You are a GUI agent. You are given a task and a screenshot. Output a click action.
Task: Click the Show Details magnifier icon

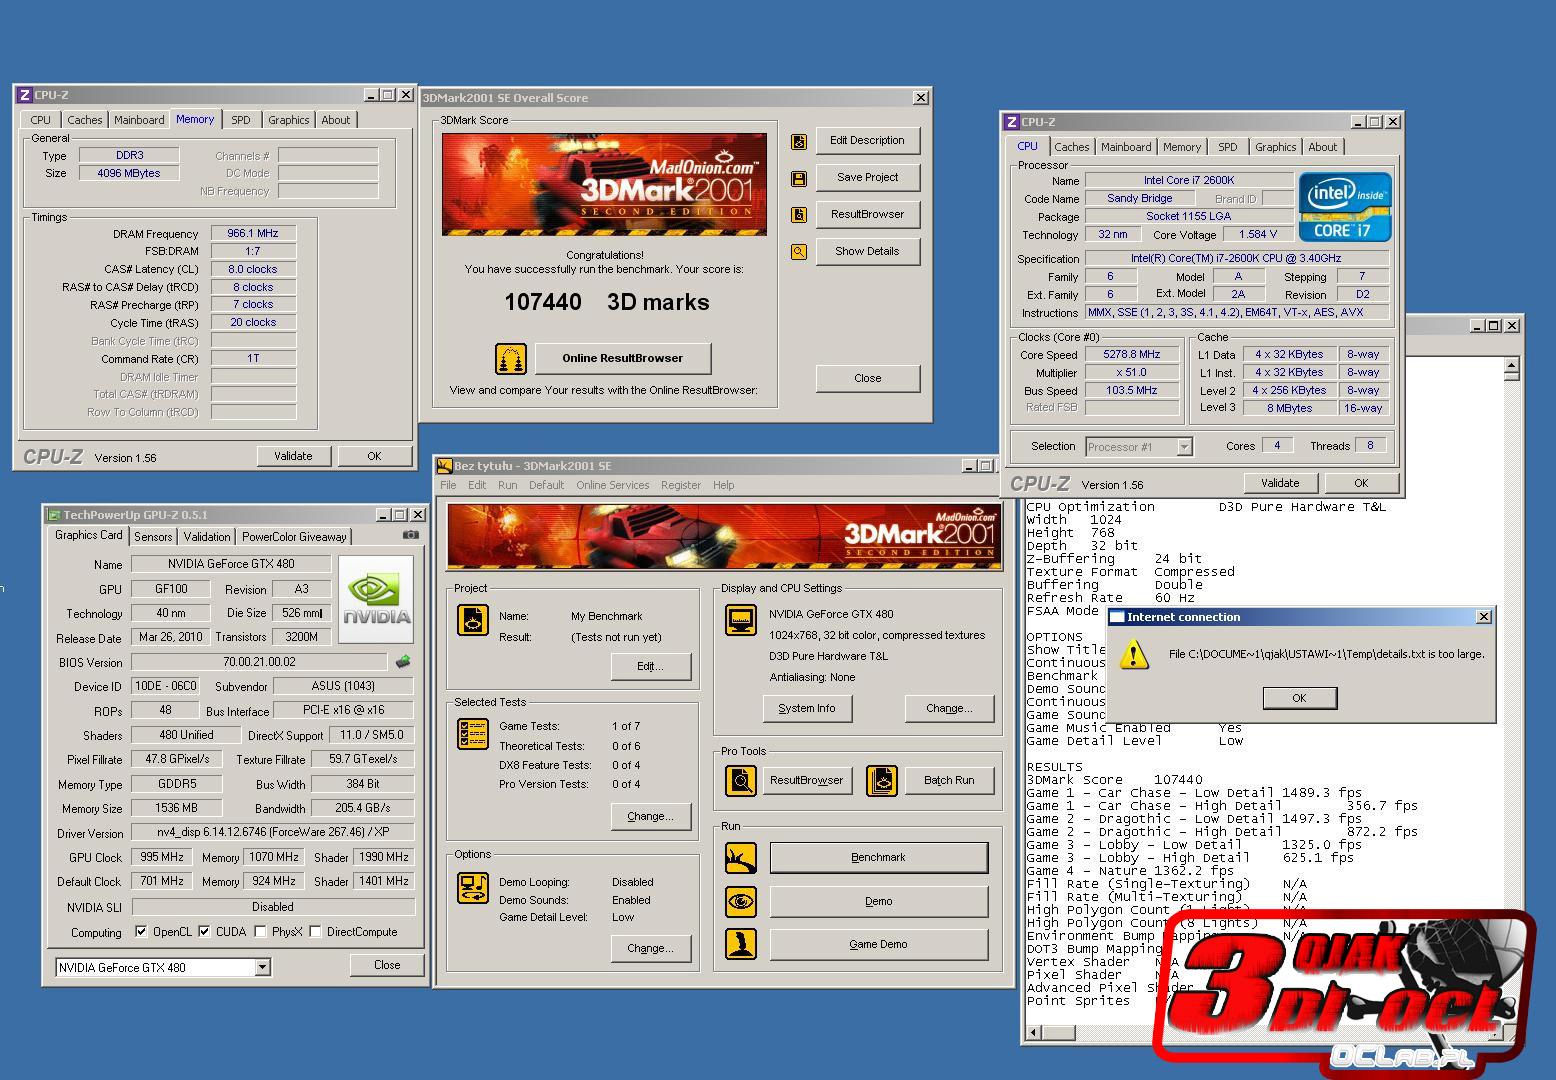coord(799,252)
